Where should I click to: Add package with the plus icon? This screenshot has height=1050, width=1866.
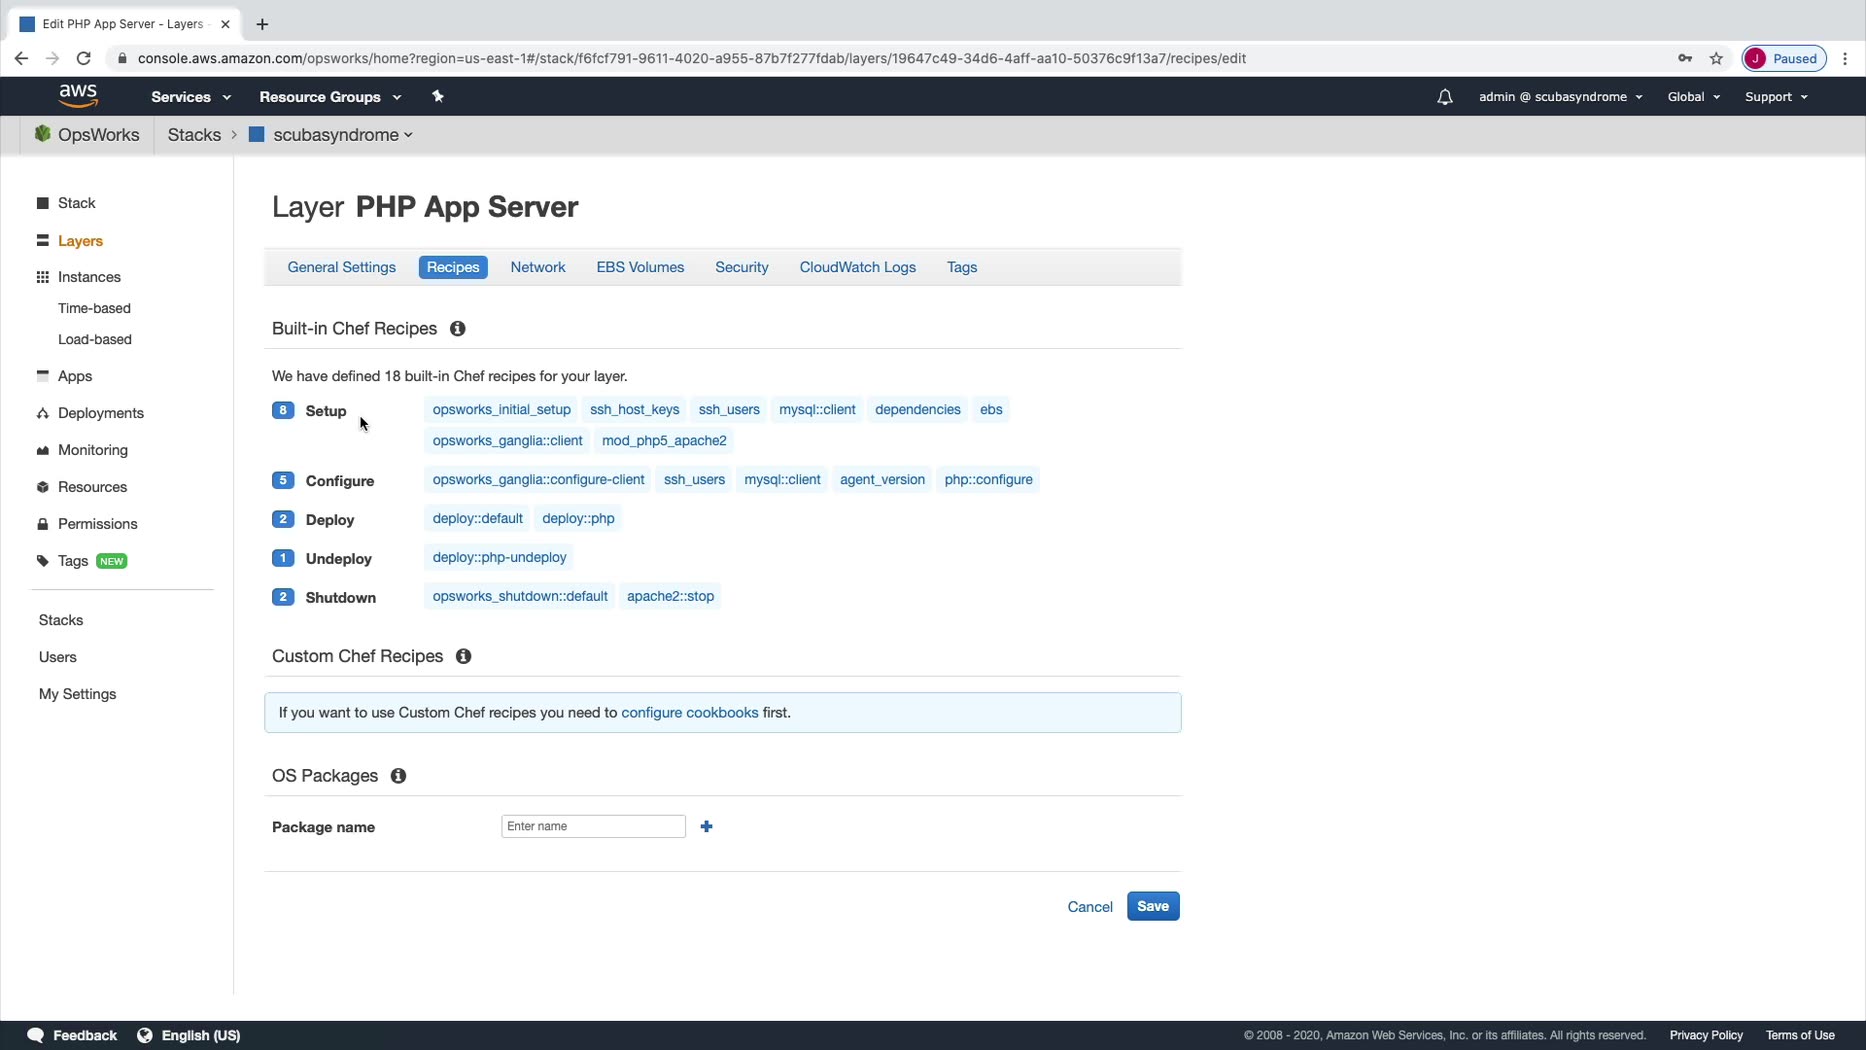[706, 826]
